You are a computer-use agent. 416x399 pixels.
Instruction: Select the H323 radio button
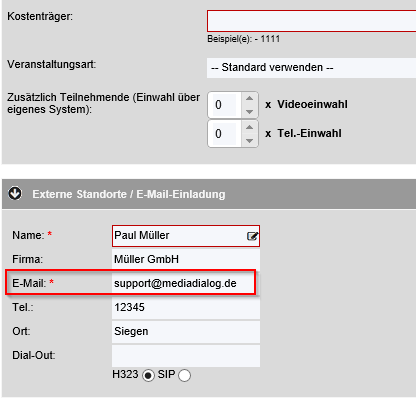(x=148, y=375)
